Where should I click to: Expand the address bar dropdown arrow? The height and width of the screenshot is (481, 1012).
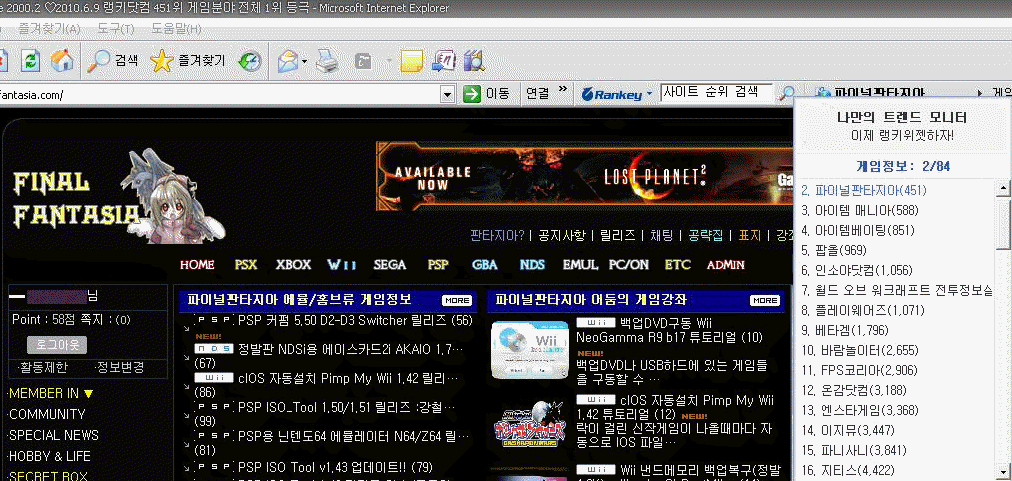tap(447, 94)
